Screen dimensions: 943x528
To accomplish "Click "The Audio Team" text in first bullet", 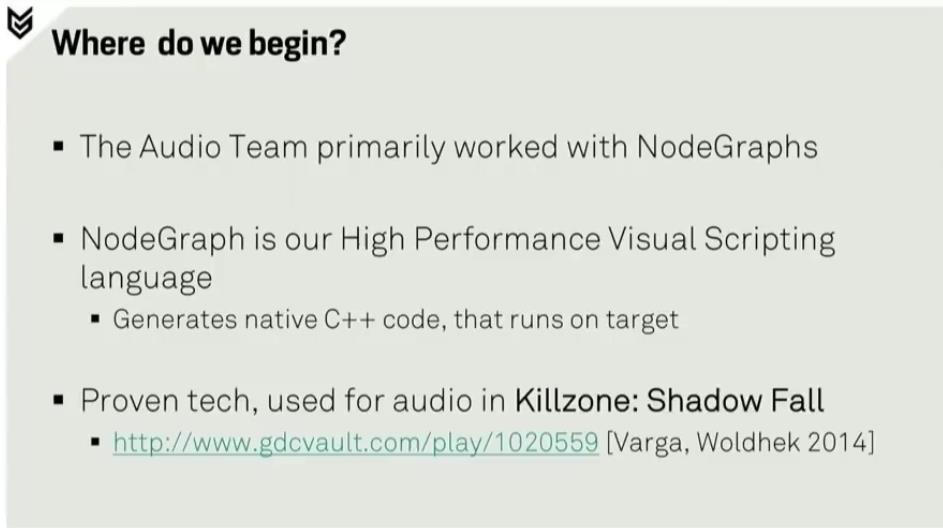I will pyautogui.click(x=194, y=147).
